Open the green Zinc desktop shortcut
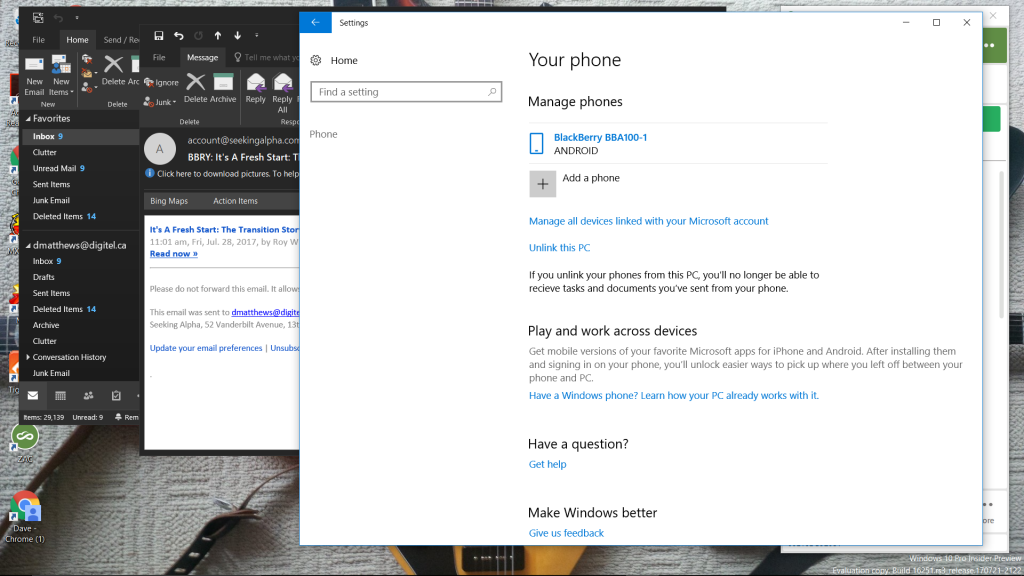Viewport: 1024px width, 576px height. [x=25, y=443]
